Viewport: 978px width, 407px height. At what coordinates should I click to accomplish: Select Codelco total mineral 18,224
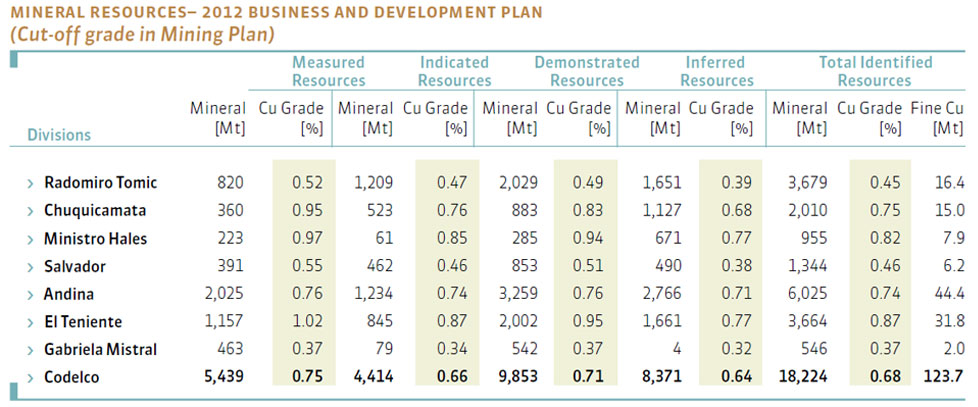802,377
